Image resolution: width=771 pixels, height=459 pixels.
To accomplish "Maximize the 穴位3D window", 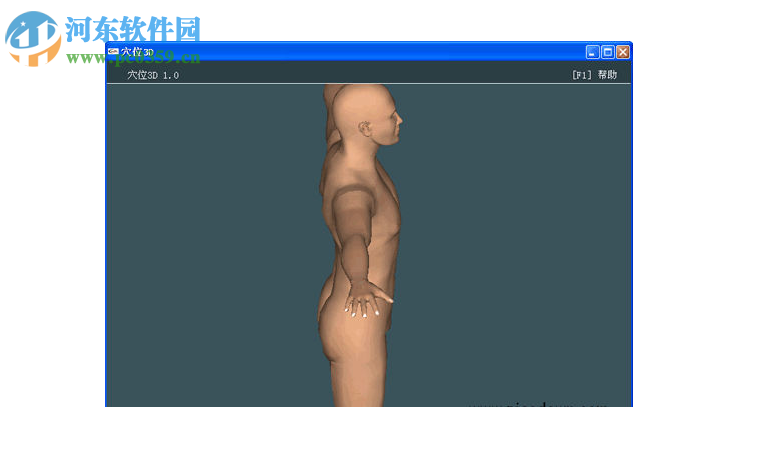I will pos(608,52).
